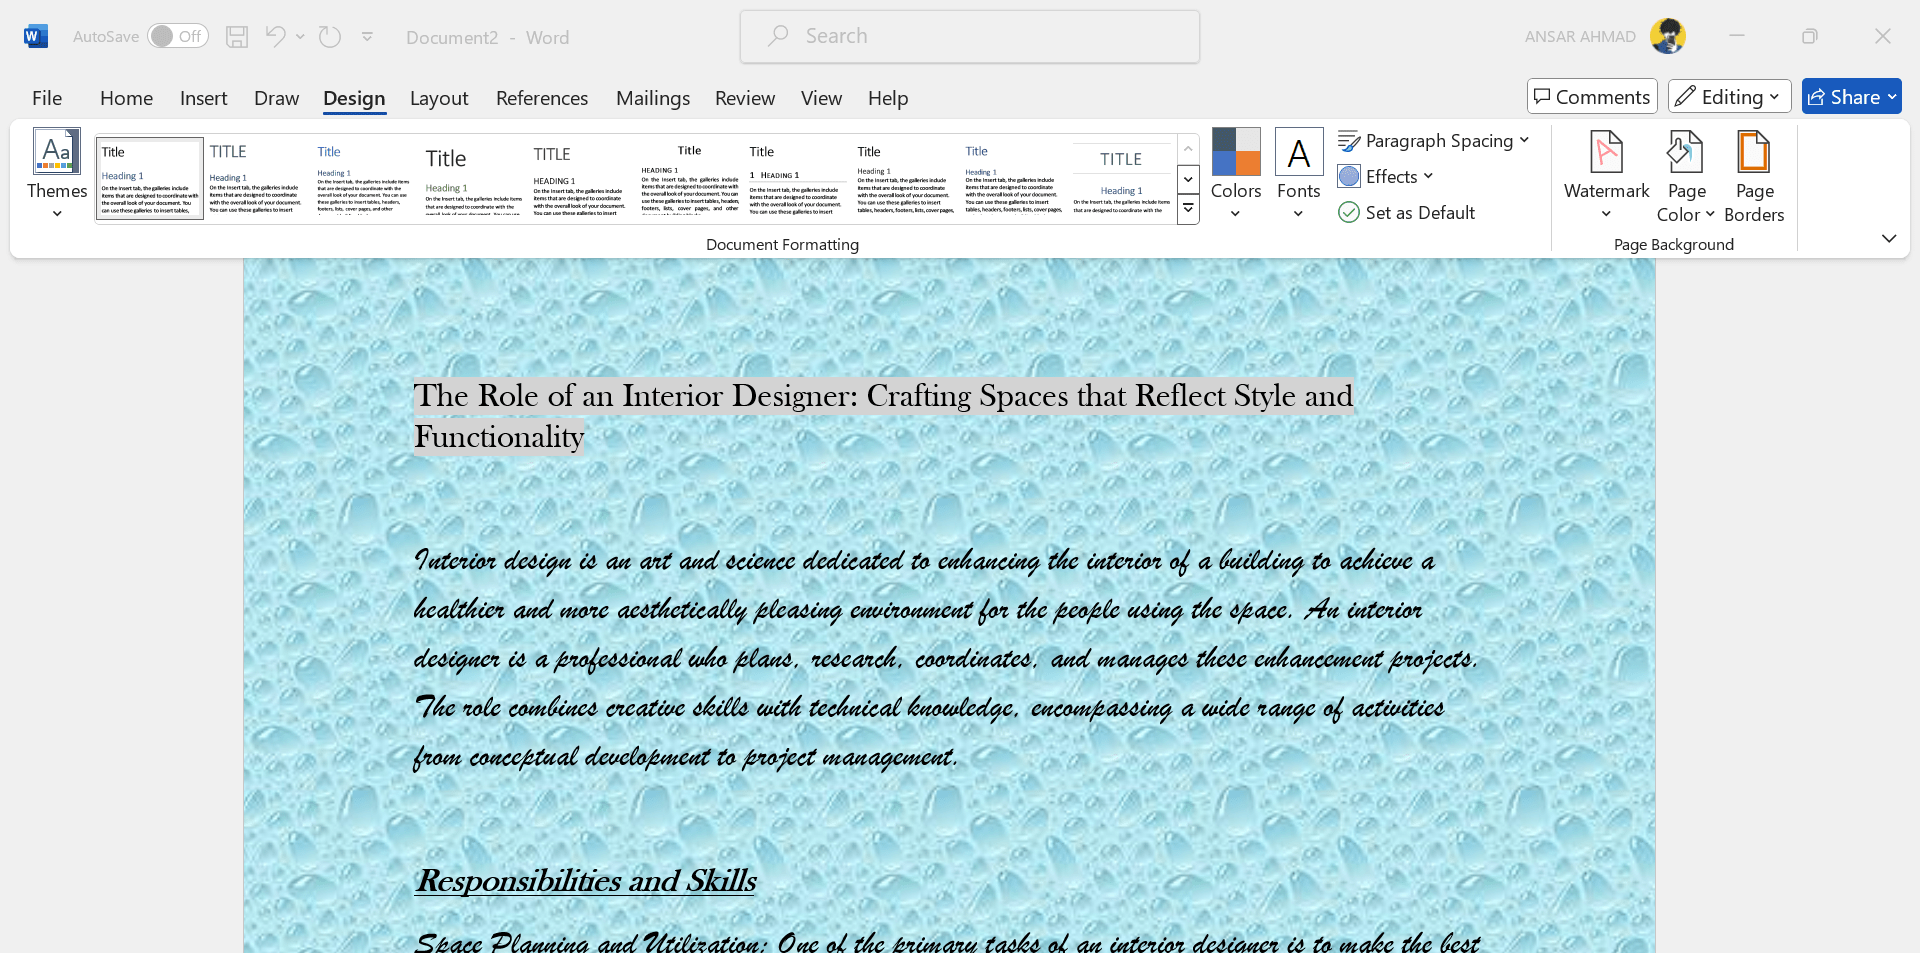The width and height of the screenshot is (1920, 953).
Task: Open the Watermark menu
Action: pos(1606,177)
